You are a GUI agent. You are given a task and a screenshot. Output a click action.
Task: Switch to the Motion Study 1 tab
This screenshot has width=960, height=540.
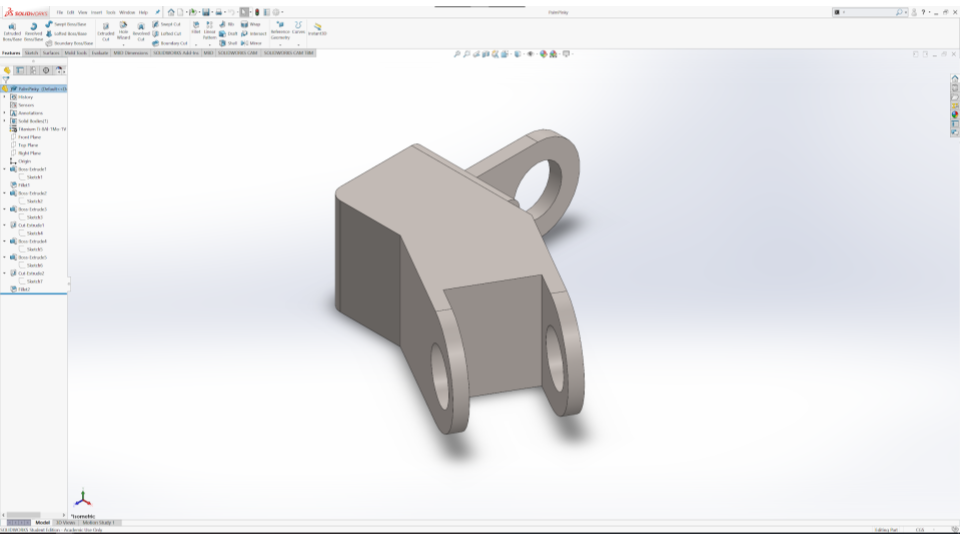click(99, 522)
